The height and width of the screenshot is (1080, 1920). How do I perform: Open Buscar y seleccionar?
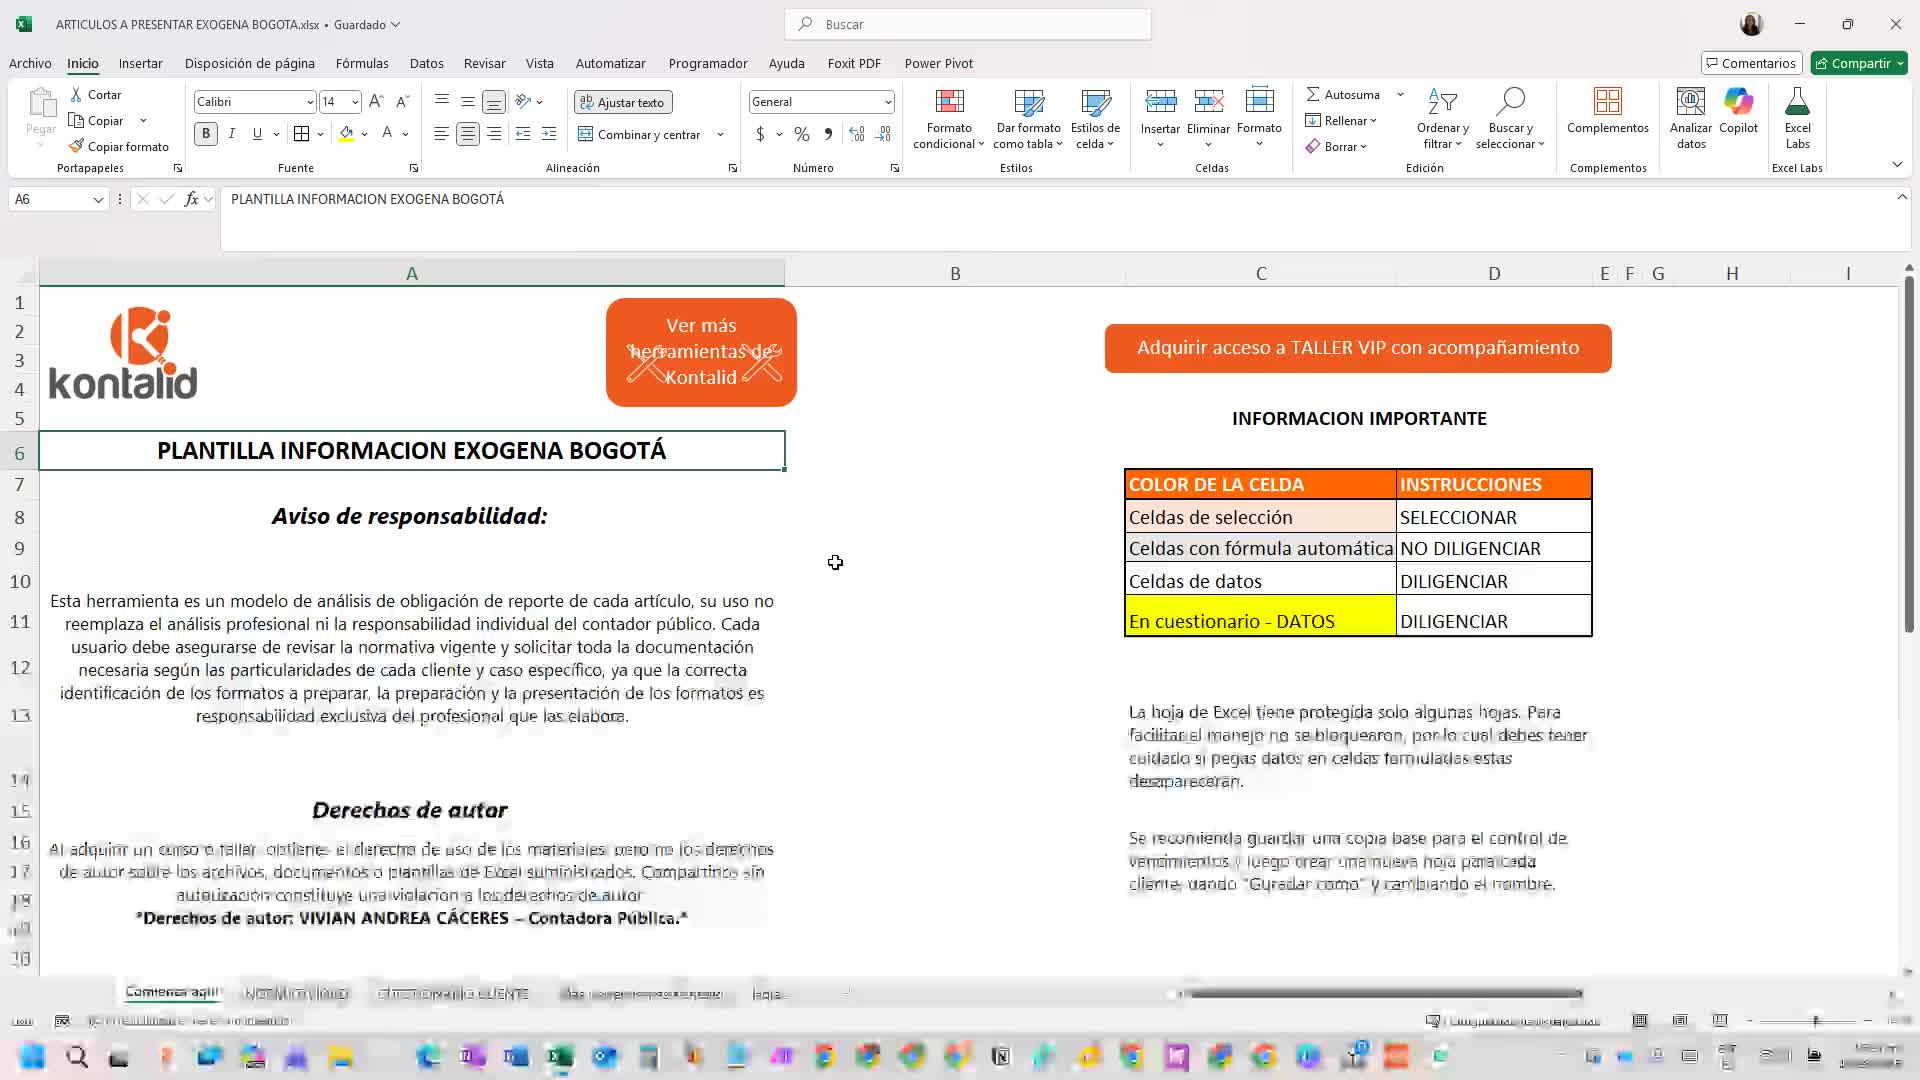[x=1510, y=119]
